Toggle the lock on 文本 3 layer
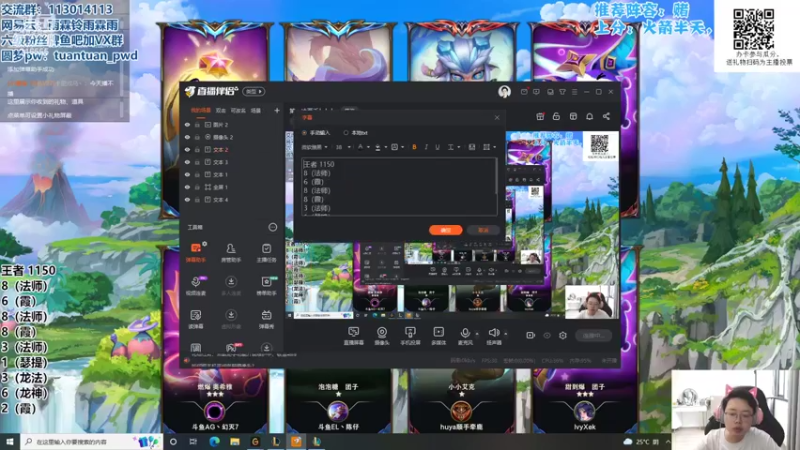Screen dimensions: 800x450 (x=197, y=162)
